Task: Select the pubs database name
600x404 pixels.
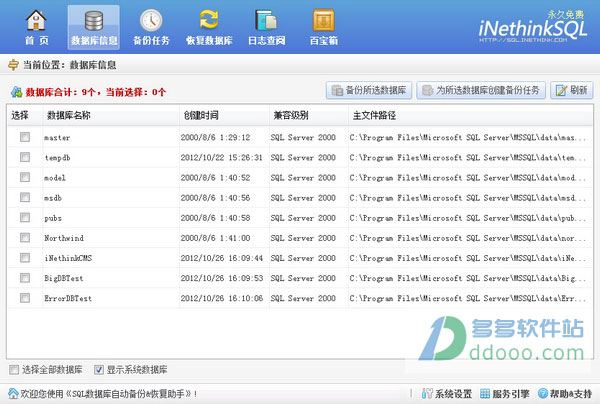Action: pyautogui.click(x=53, y=218)
